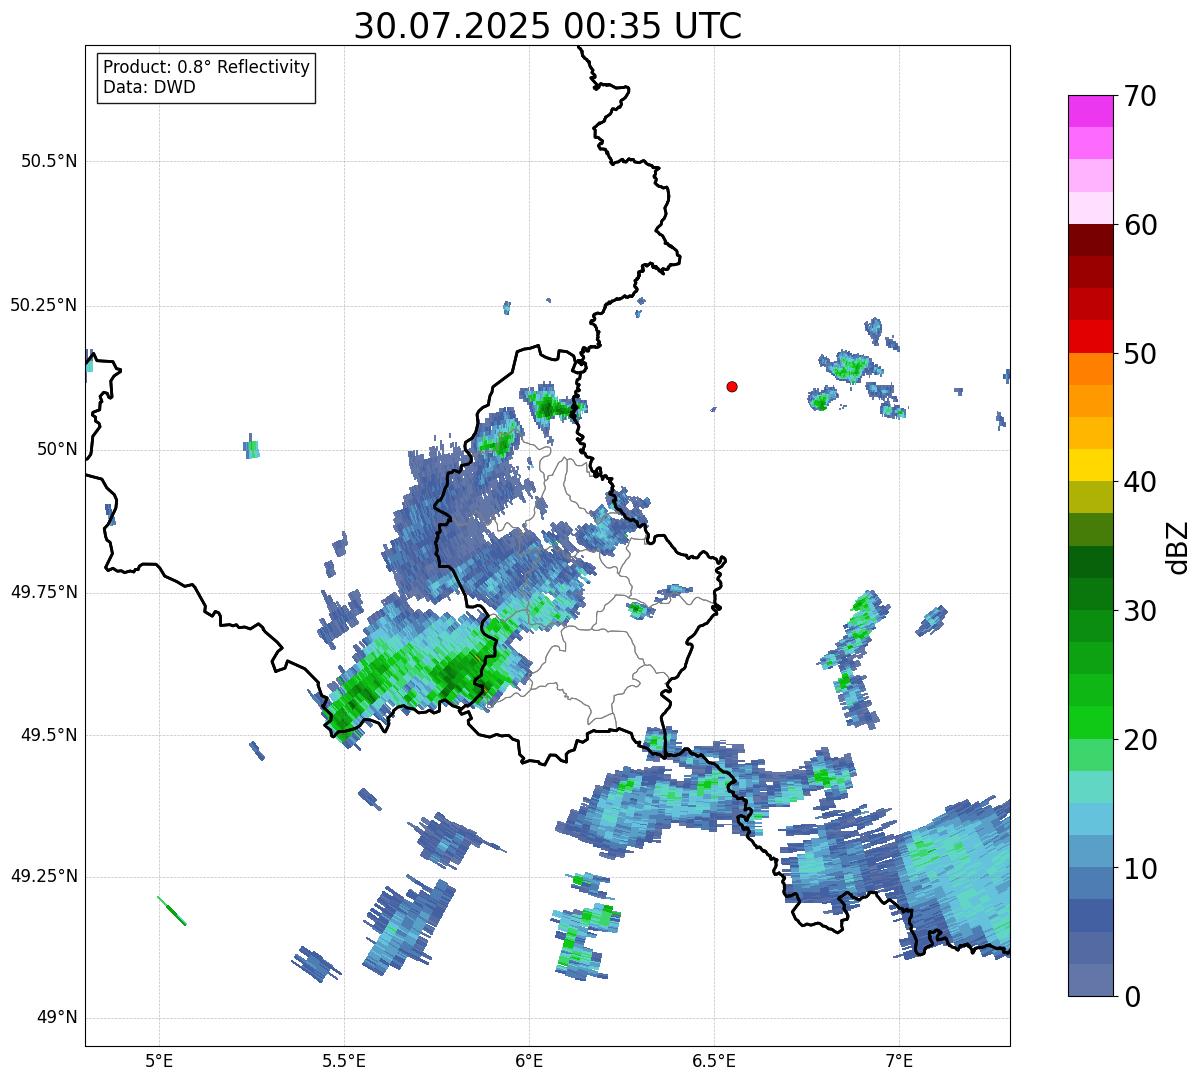Click the 50.25°N latitude label
This screenshot has width=1202, height=1081.
[x=43, y=305]
